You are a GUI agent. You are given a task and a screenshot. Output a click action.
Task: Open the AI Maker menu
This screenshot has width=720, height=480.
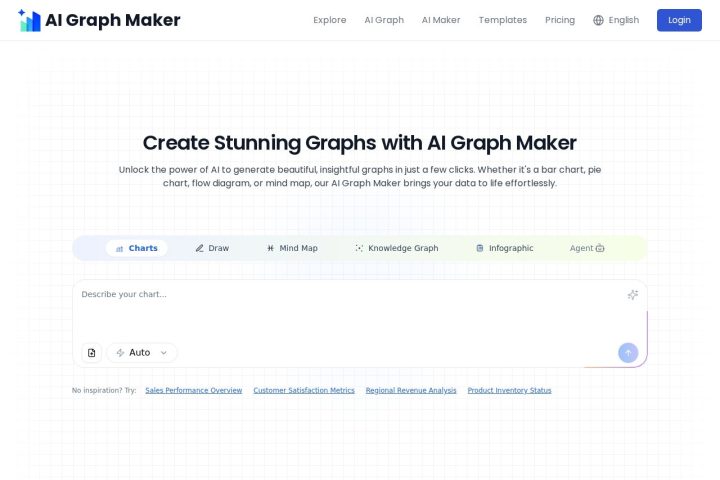point(441,20)
